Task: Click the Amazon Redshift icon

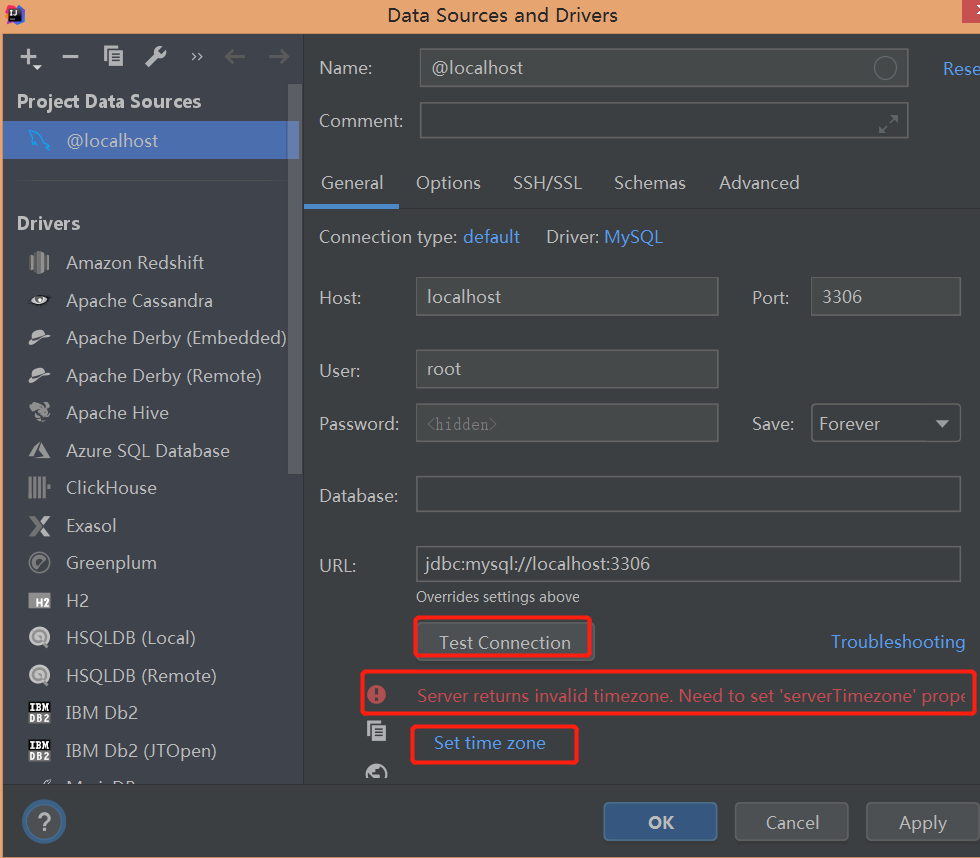Action: (x=39, y=262)
